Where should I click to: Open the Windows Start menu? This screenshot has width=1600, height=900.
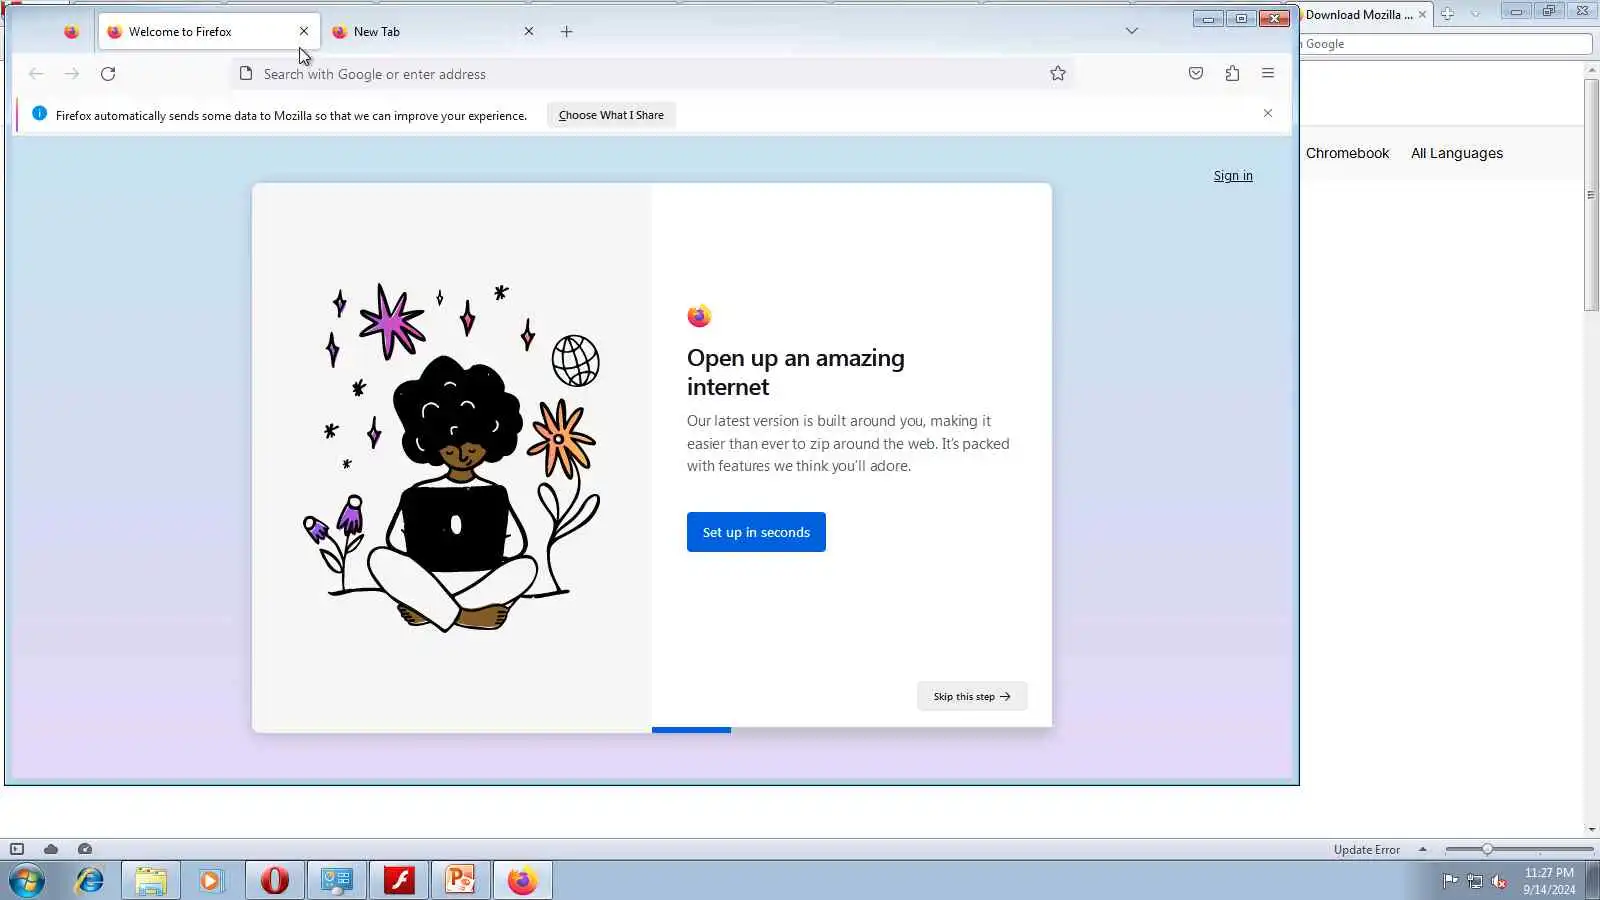pyautogui.click(x=27, y=881)
